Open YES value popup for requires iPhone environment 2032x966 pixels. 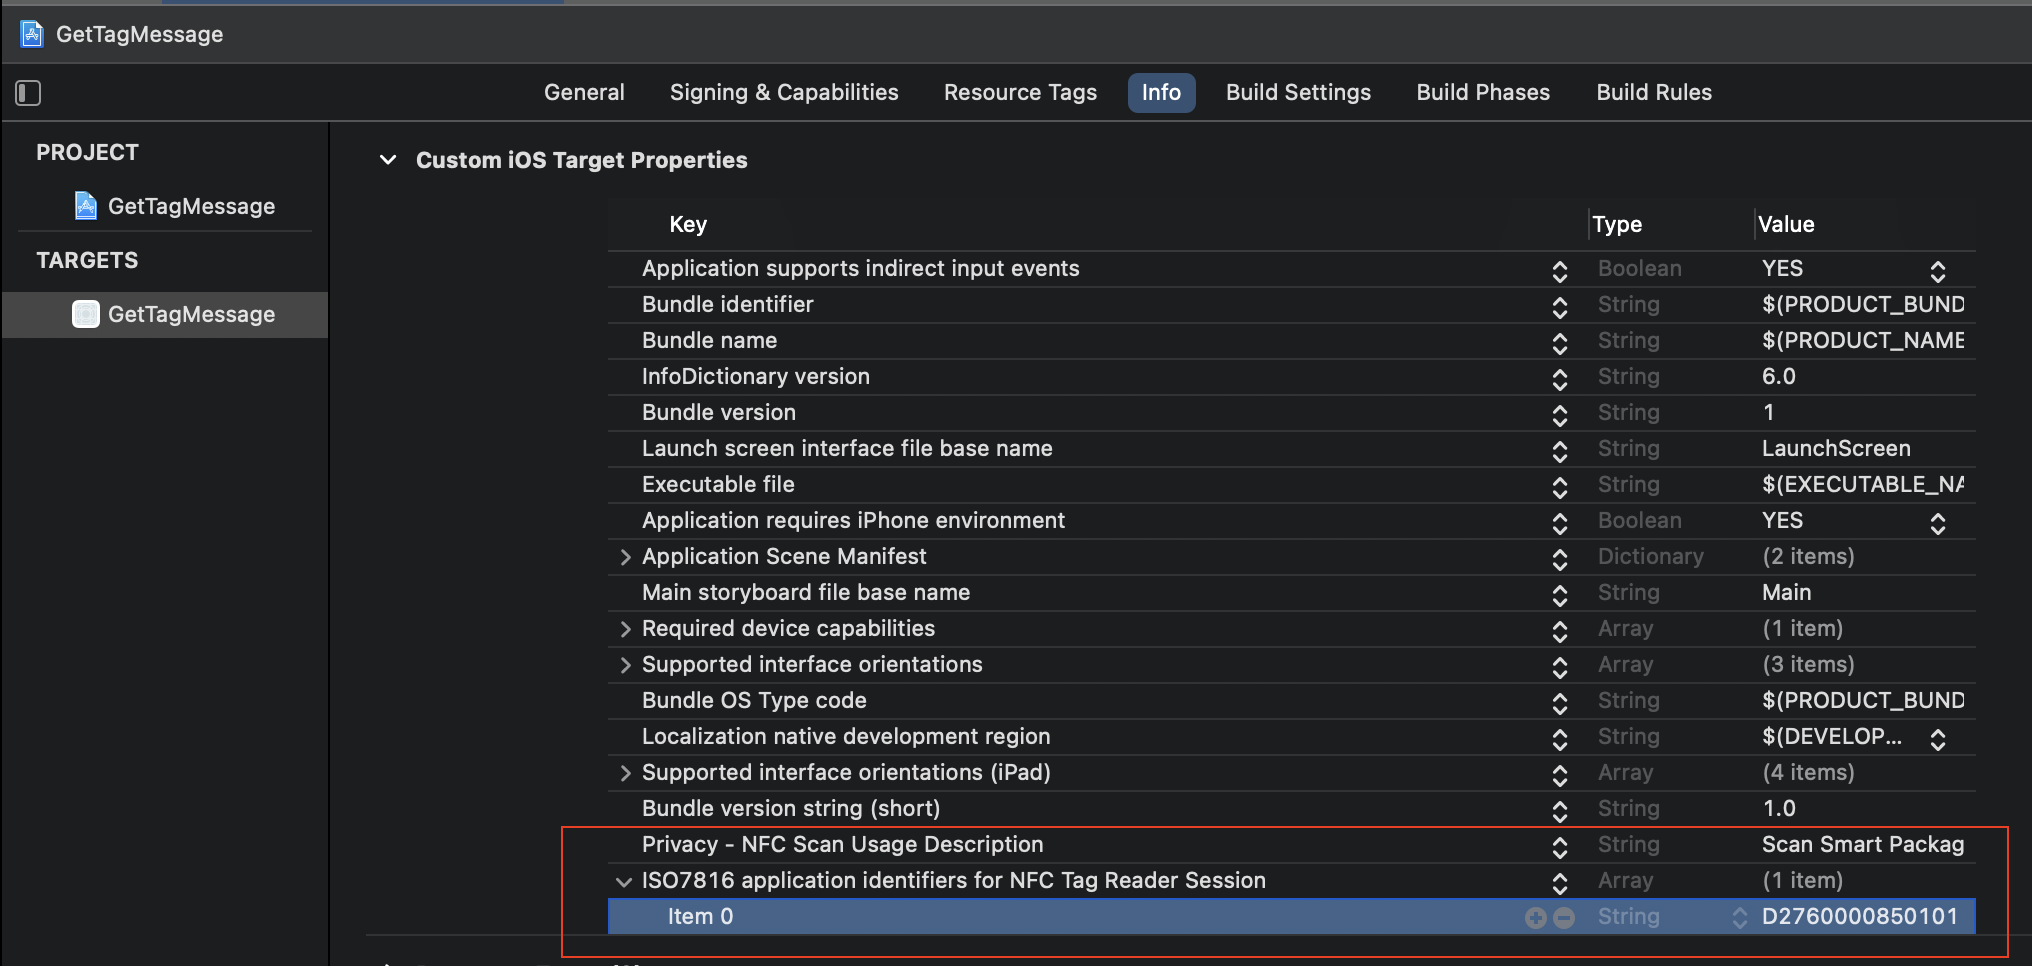pos(1937,523)
